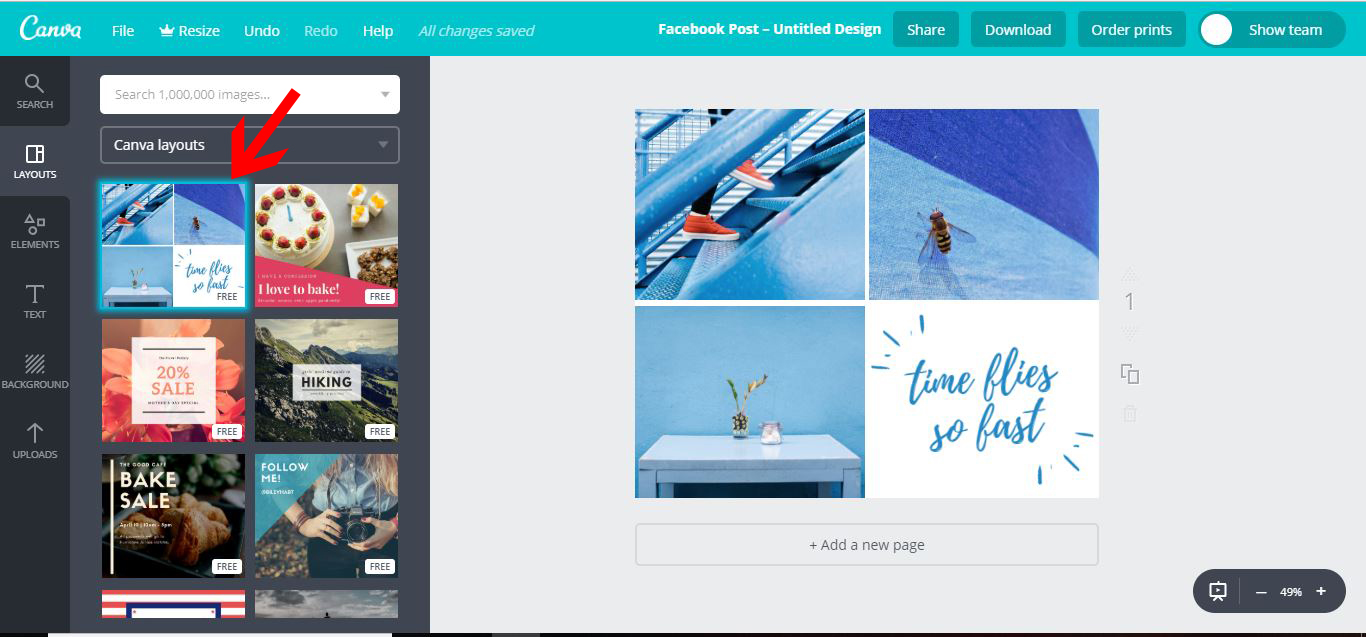
Task: Zoom in using the plus control
Action: click(1322, 591)
